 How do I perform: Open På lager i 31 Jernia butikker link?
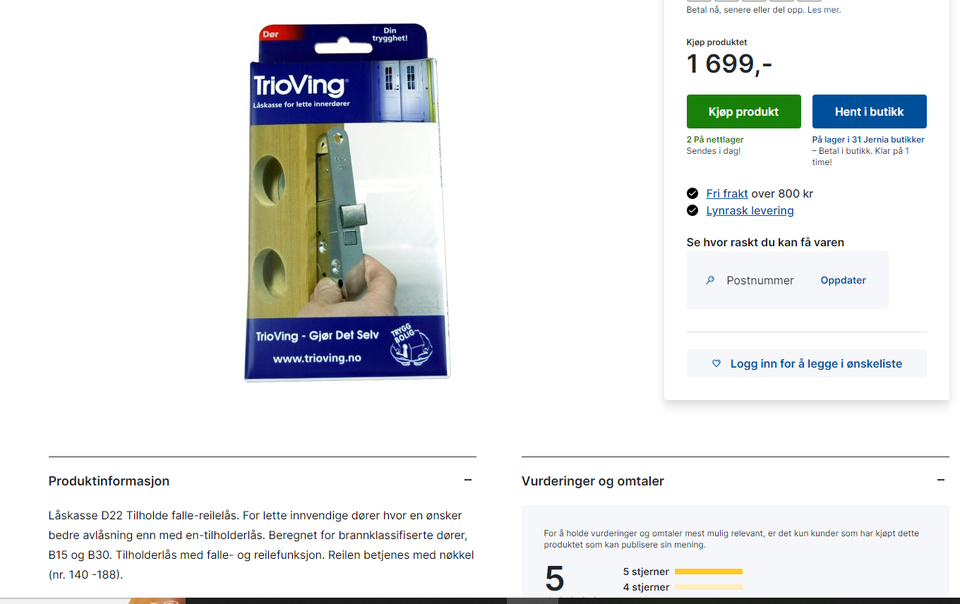point(868,140)
